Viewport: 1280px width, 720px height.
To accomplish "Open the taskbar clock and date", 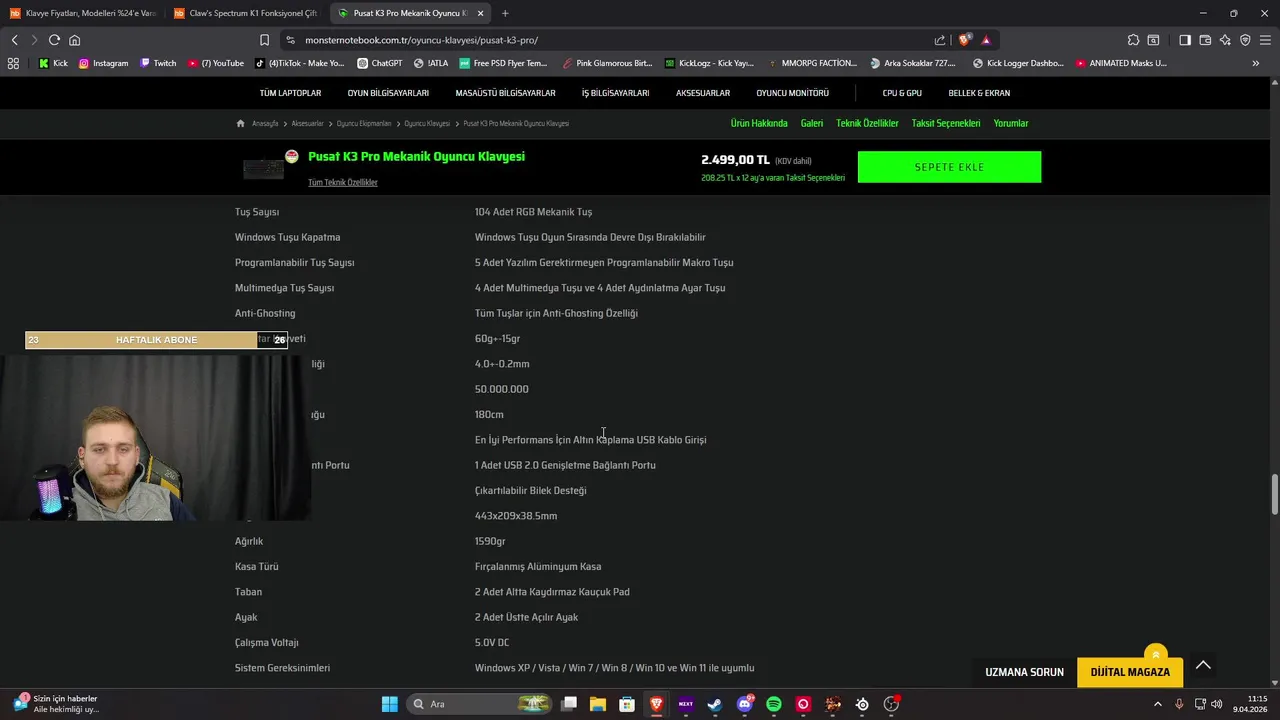I will tap(1250, 704).
